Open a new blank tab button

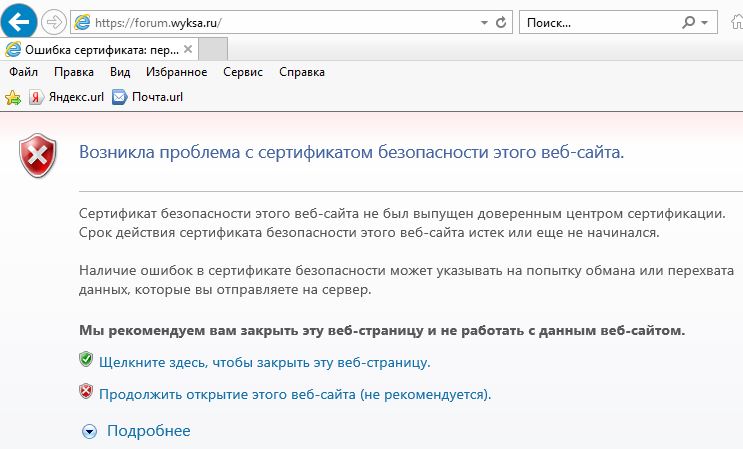(x=212, y=49)
